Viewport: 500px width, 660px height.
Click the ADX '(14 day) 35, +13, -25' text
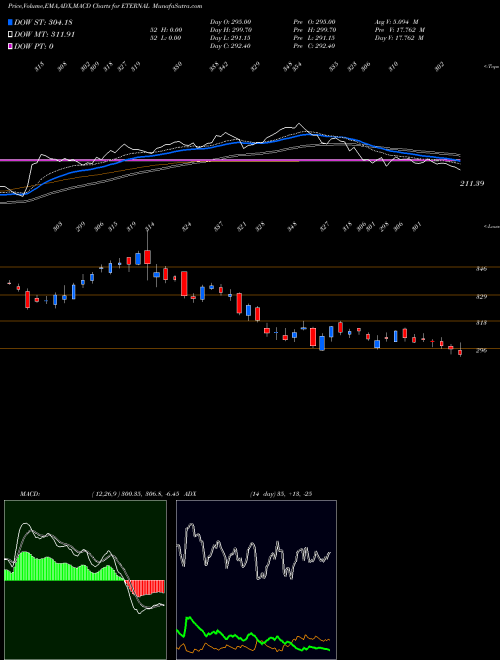(x=281, y=494)
